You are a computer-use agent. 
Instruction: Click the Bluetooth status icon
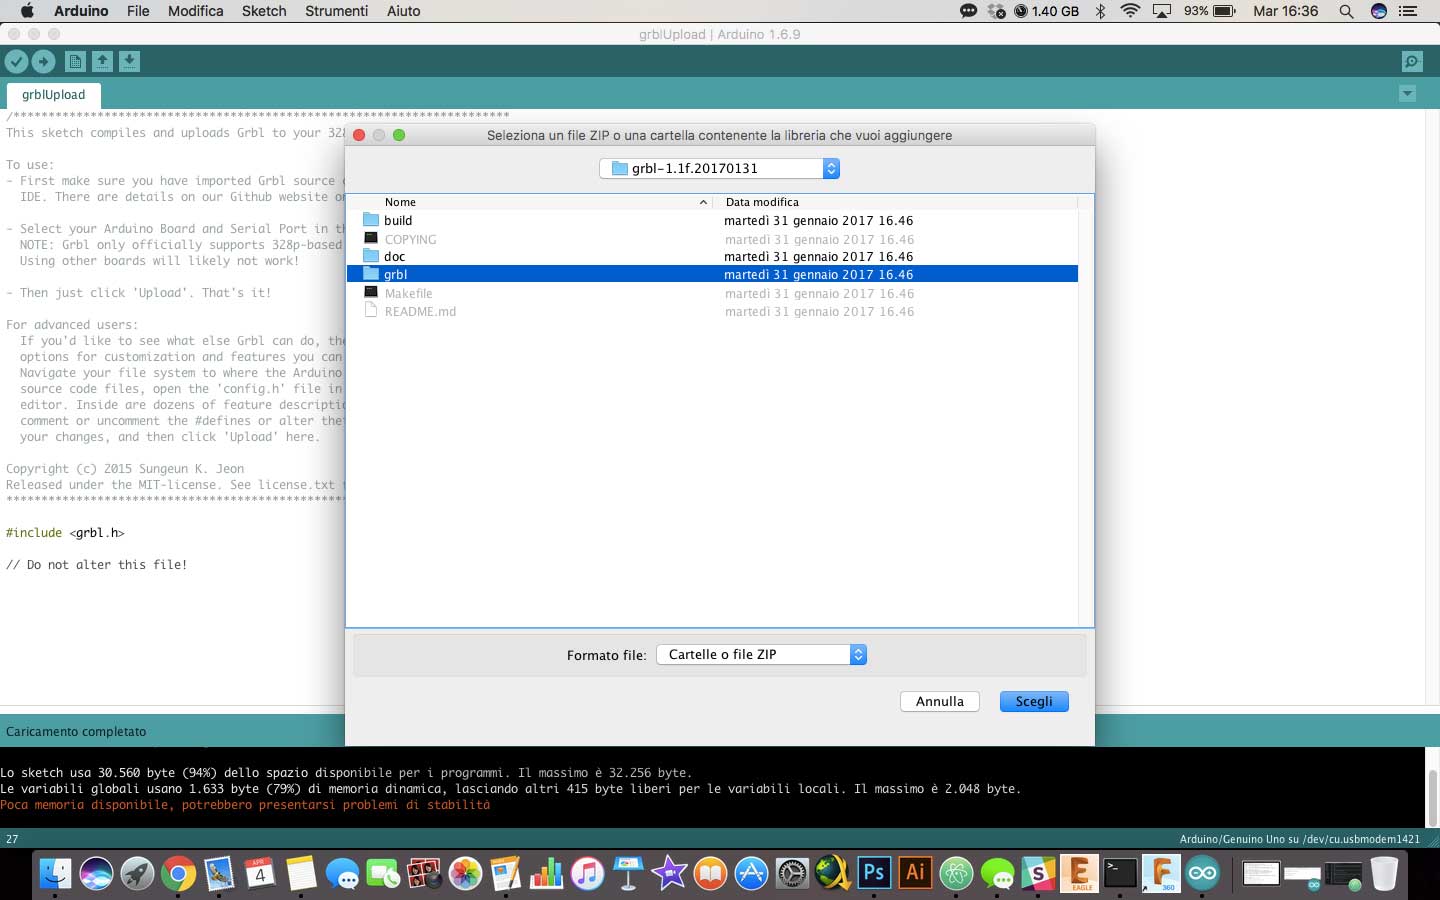pyautogui.click(x=1100, y=11)
